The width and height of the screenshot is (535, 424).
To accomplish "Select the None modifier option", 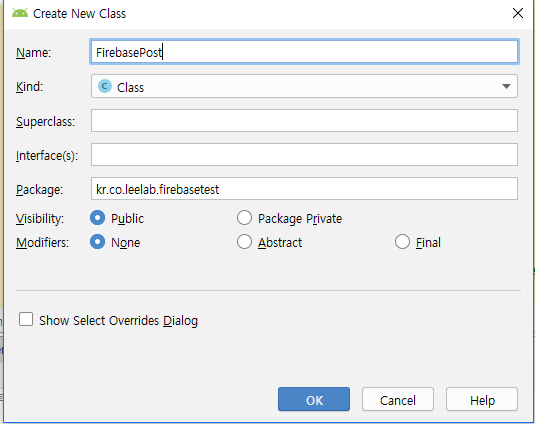I will pyautogui.click(x=98, y=242).
